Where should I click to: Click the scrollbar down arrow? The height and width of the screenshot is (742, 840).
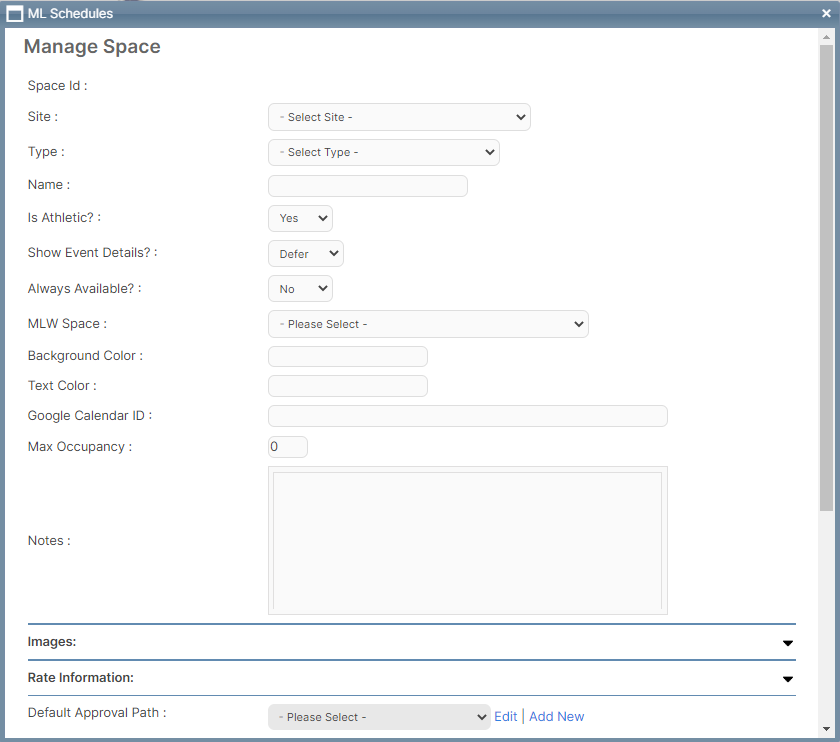[826, 729]
